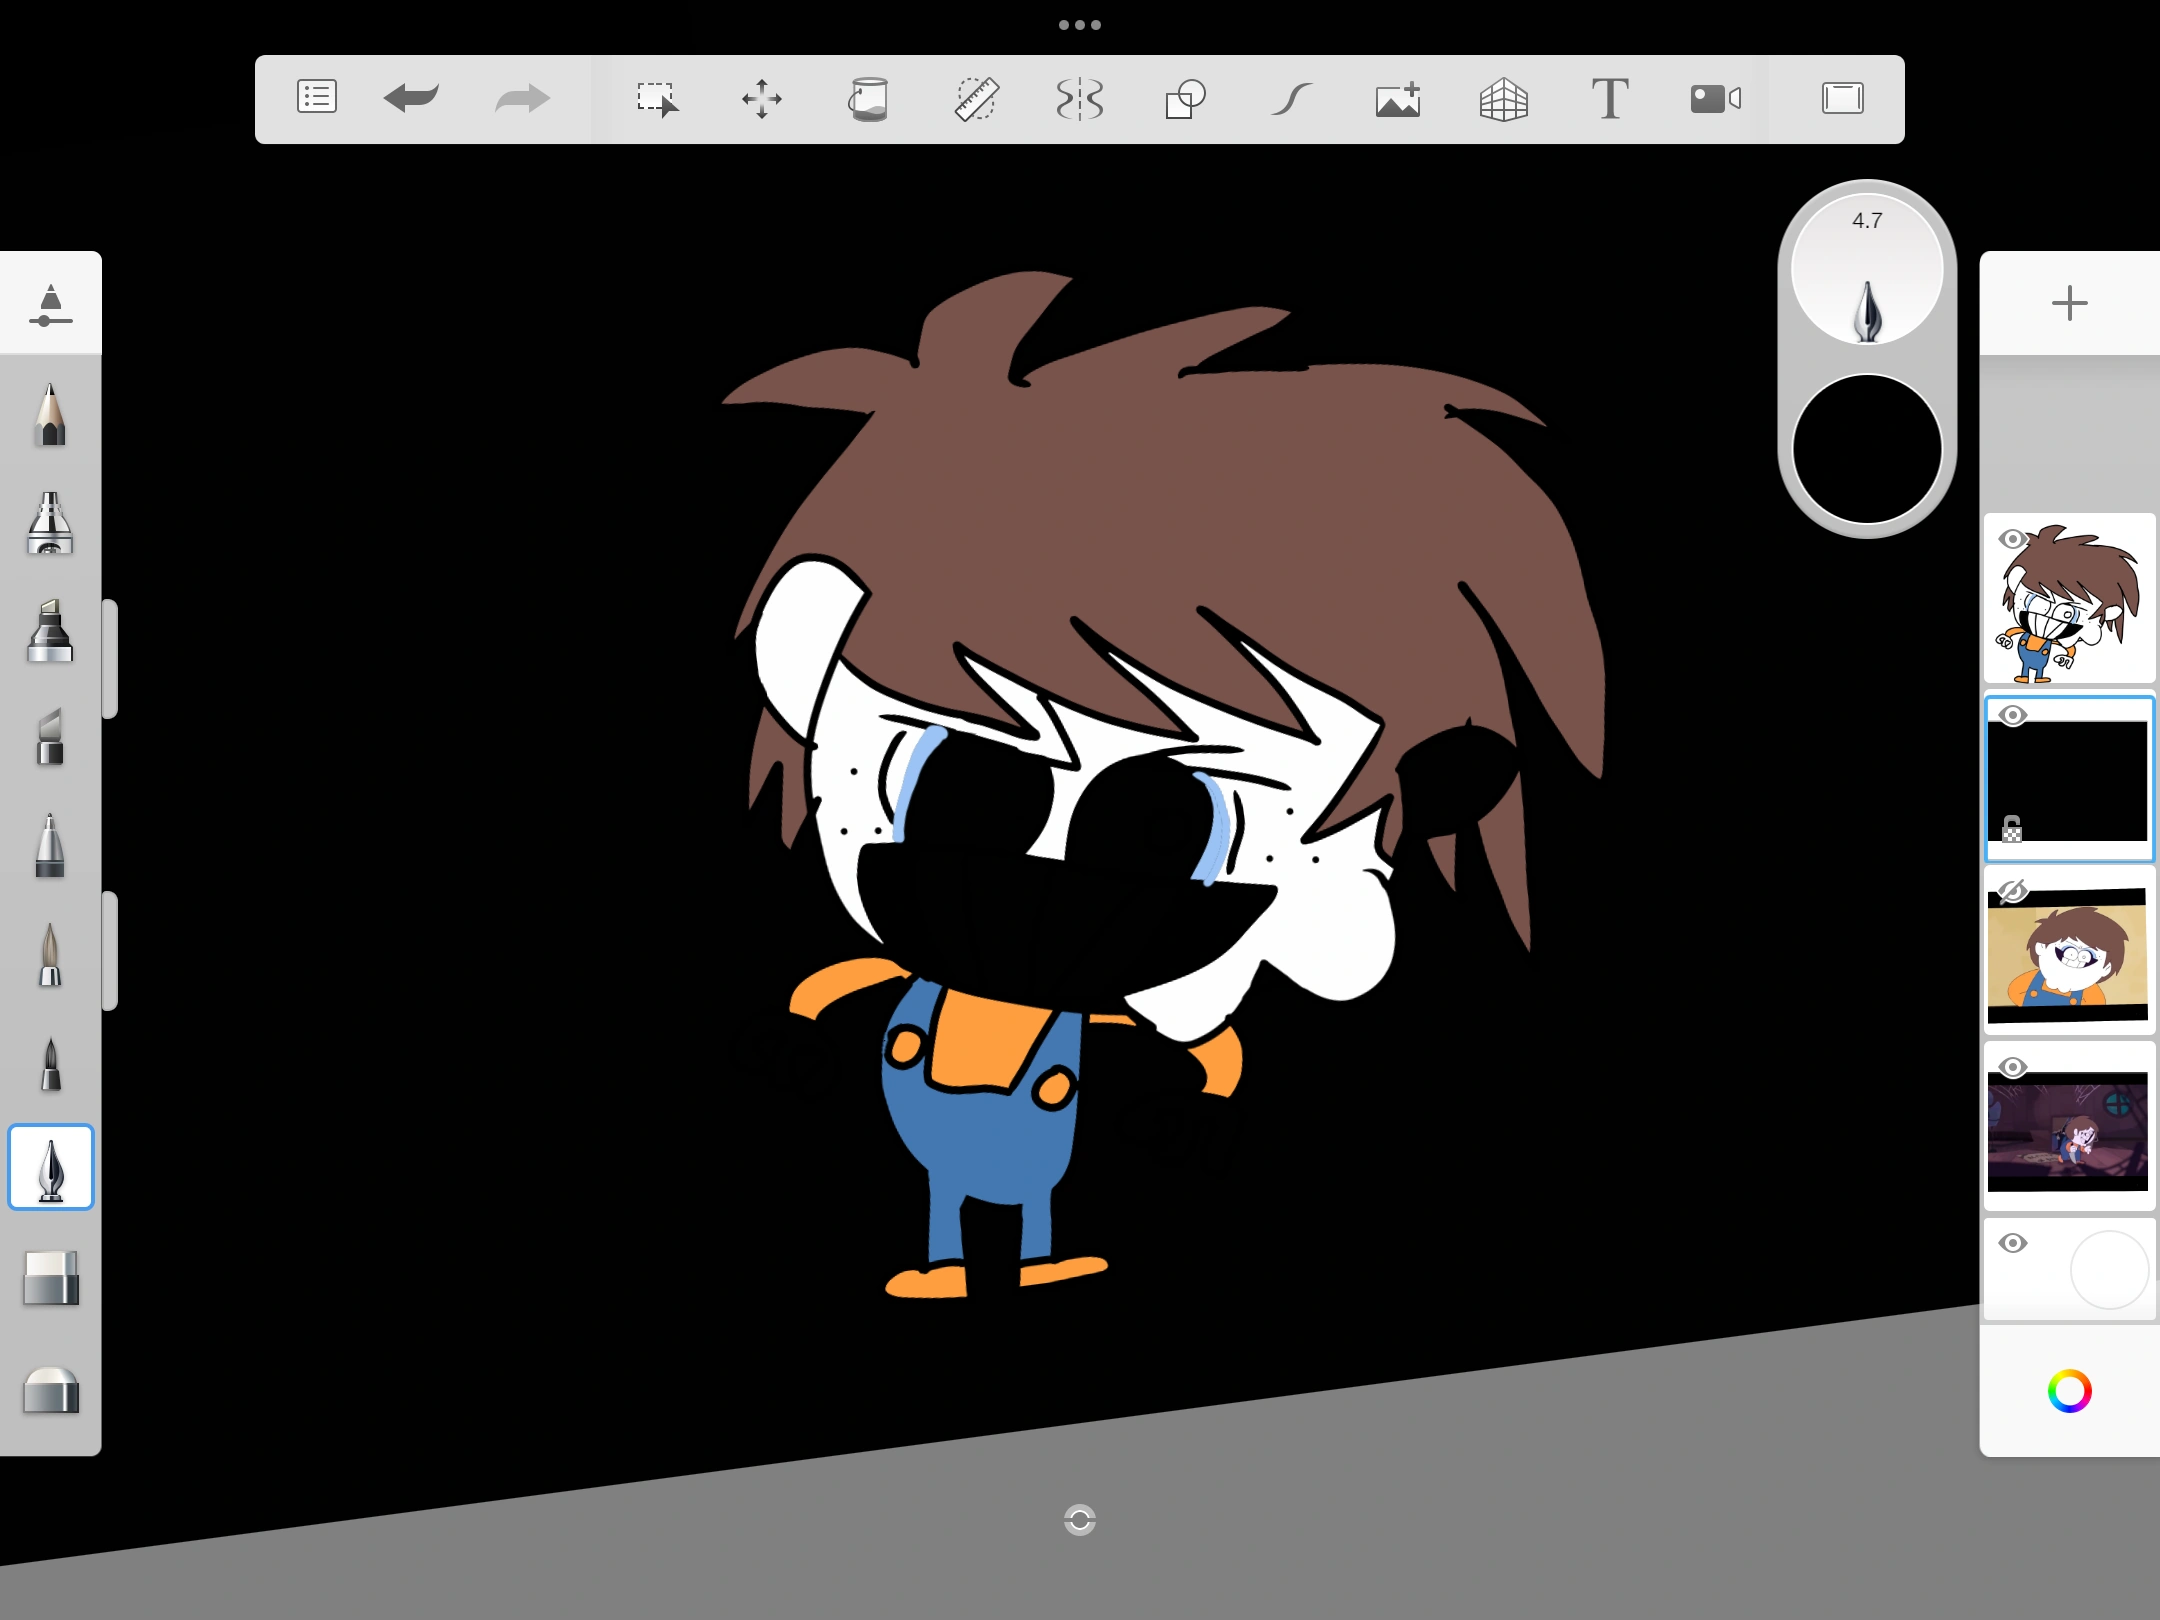Pick the hard eraser tool

click(x=50, y=1278)
